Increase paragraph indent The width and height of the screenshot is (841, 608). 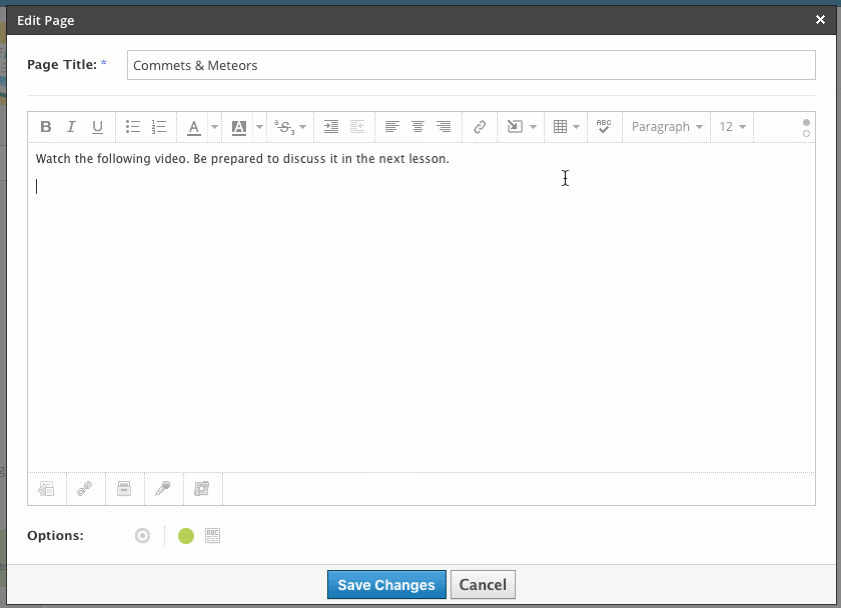(331, 127)
